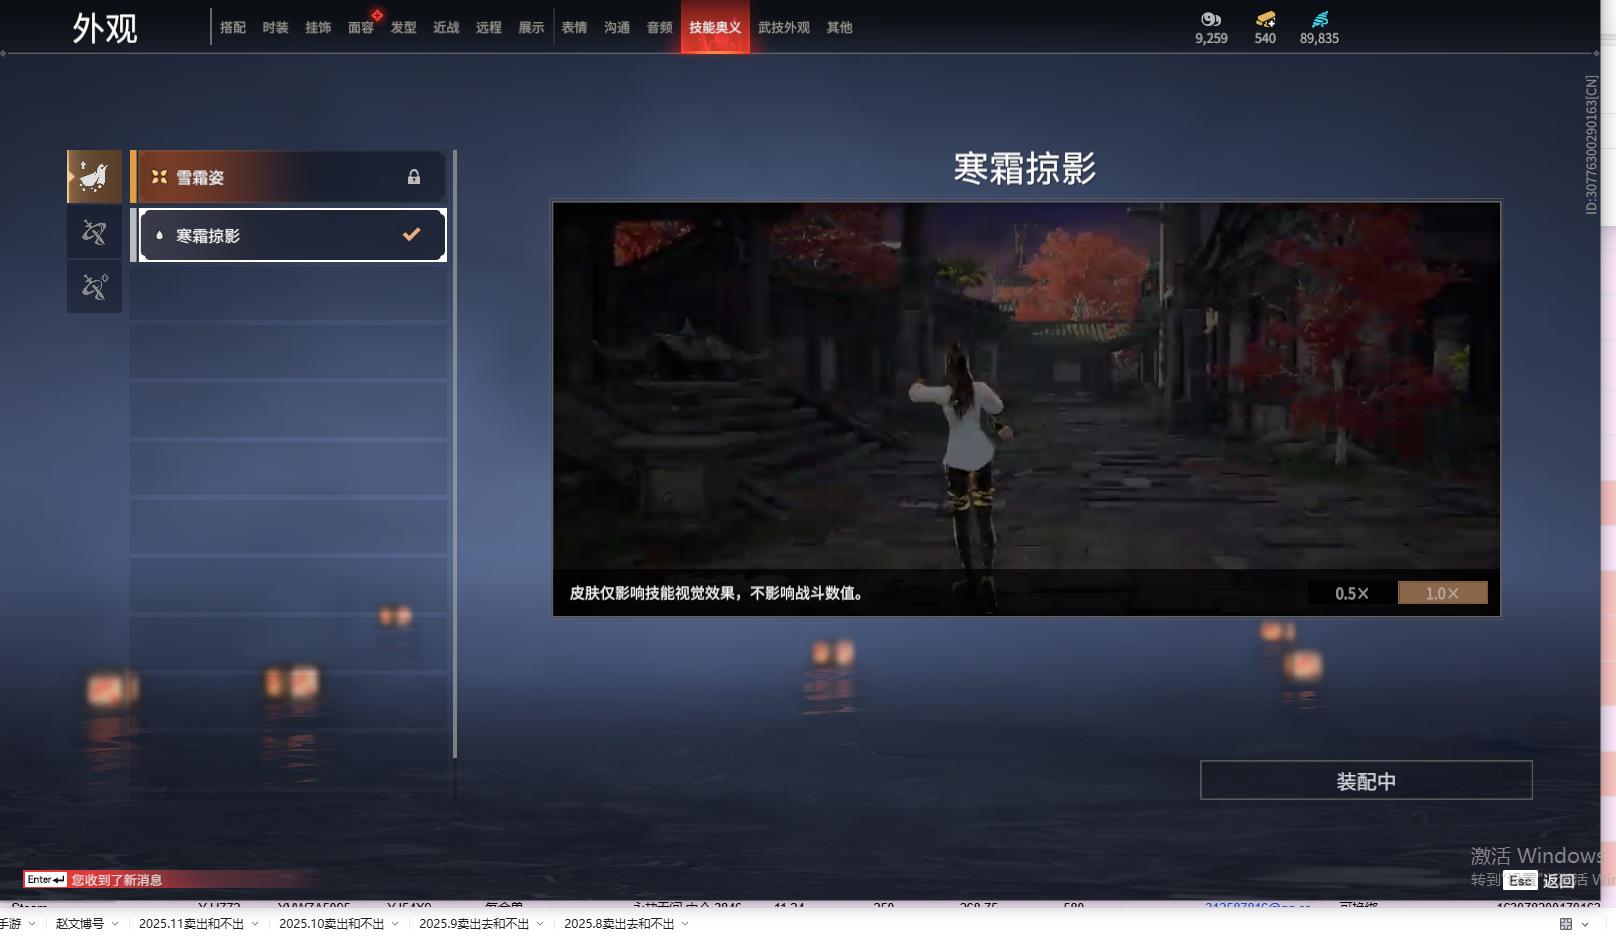Screen dimensions: 1616x939
Task: Click the 装配中 button
Action: pyautogui.click(x=1365, y=781)
